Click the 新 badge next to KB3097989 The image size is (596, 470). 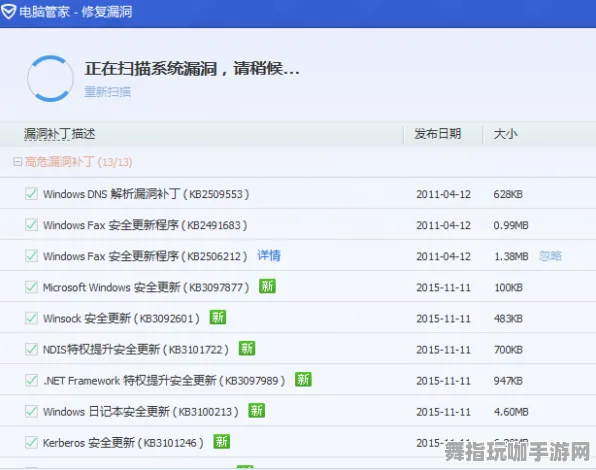(x=303, y=380)
